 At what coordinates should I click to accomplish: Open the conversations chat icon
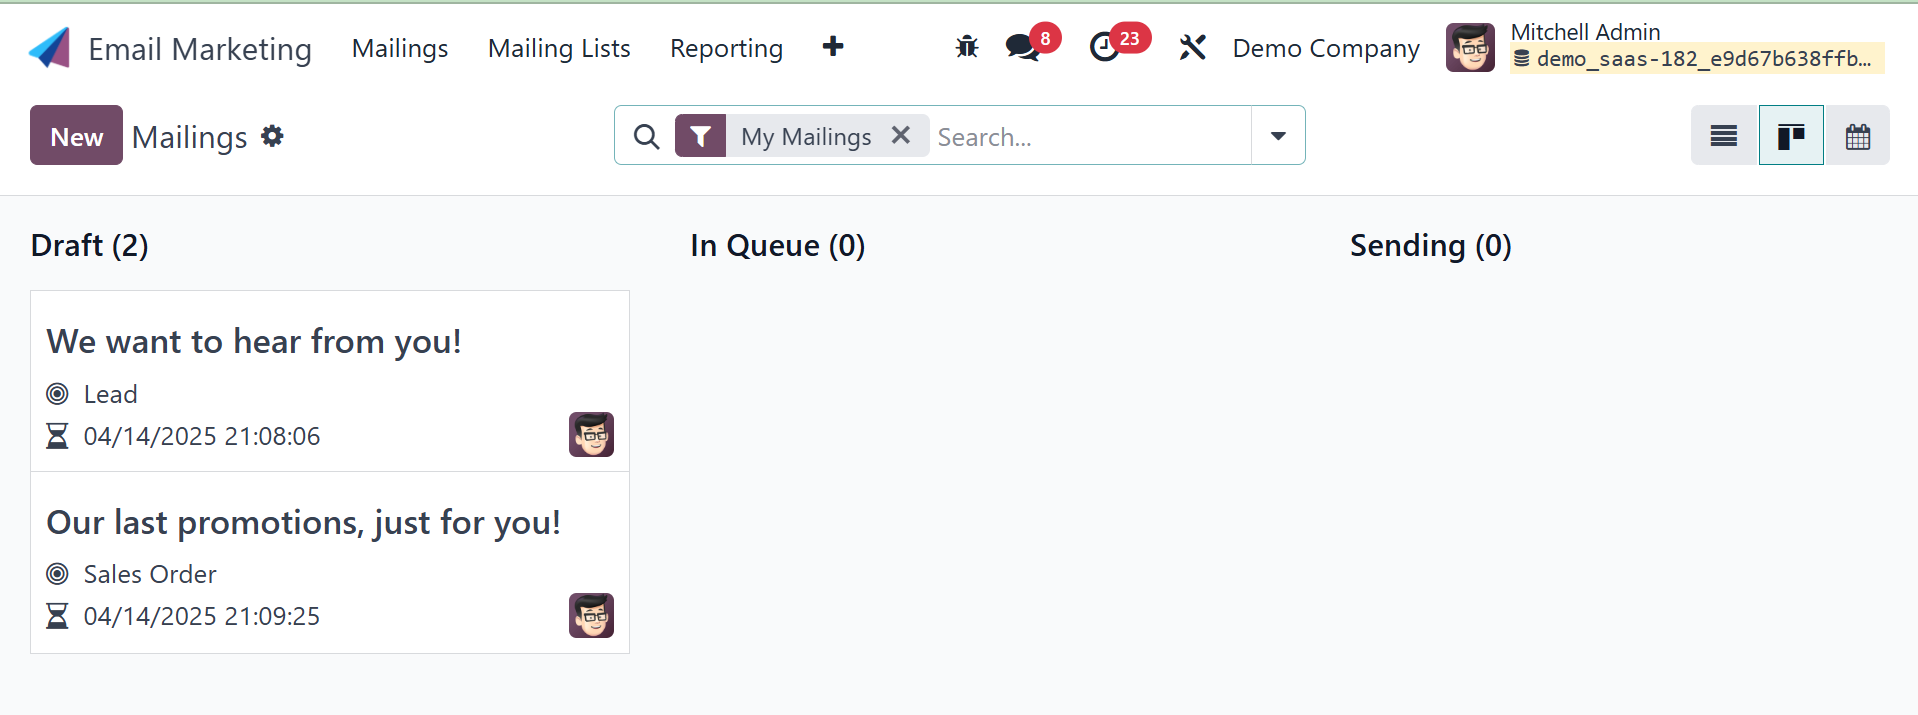pos(1022,47)
